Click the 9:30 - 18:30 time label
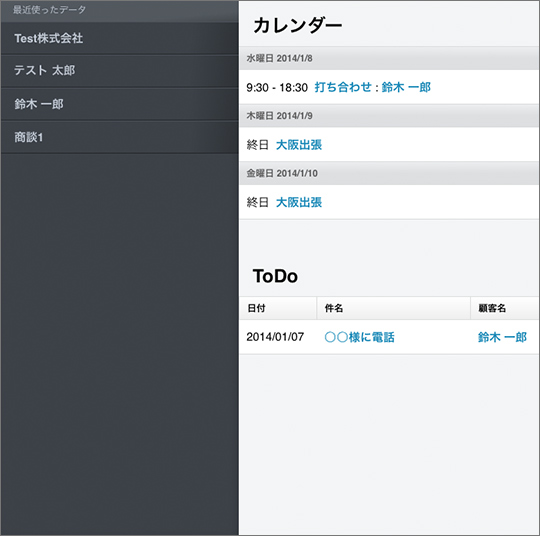Viewport: 540px width, 536px height. click(x=277, y=87)
